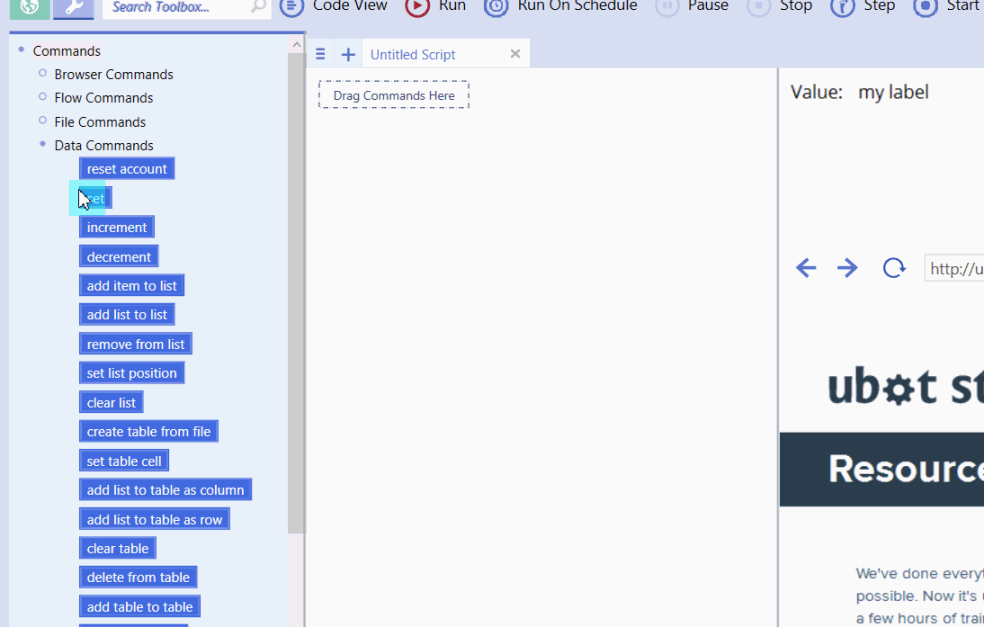Refresh the embedded browser page
The height and width of the screenshot is (627, 984).
click(894, 268)
